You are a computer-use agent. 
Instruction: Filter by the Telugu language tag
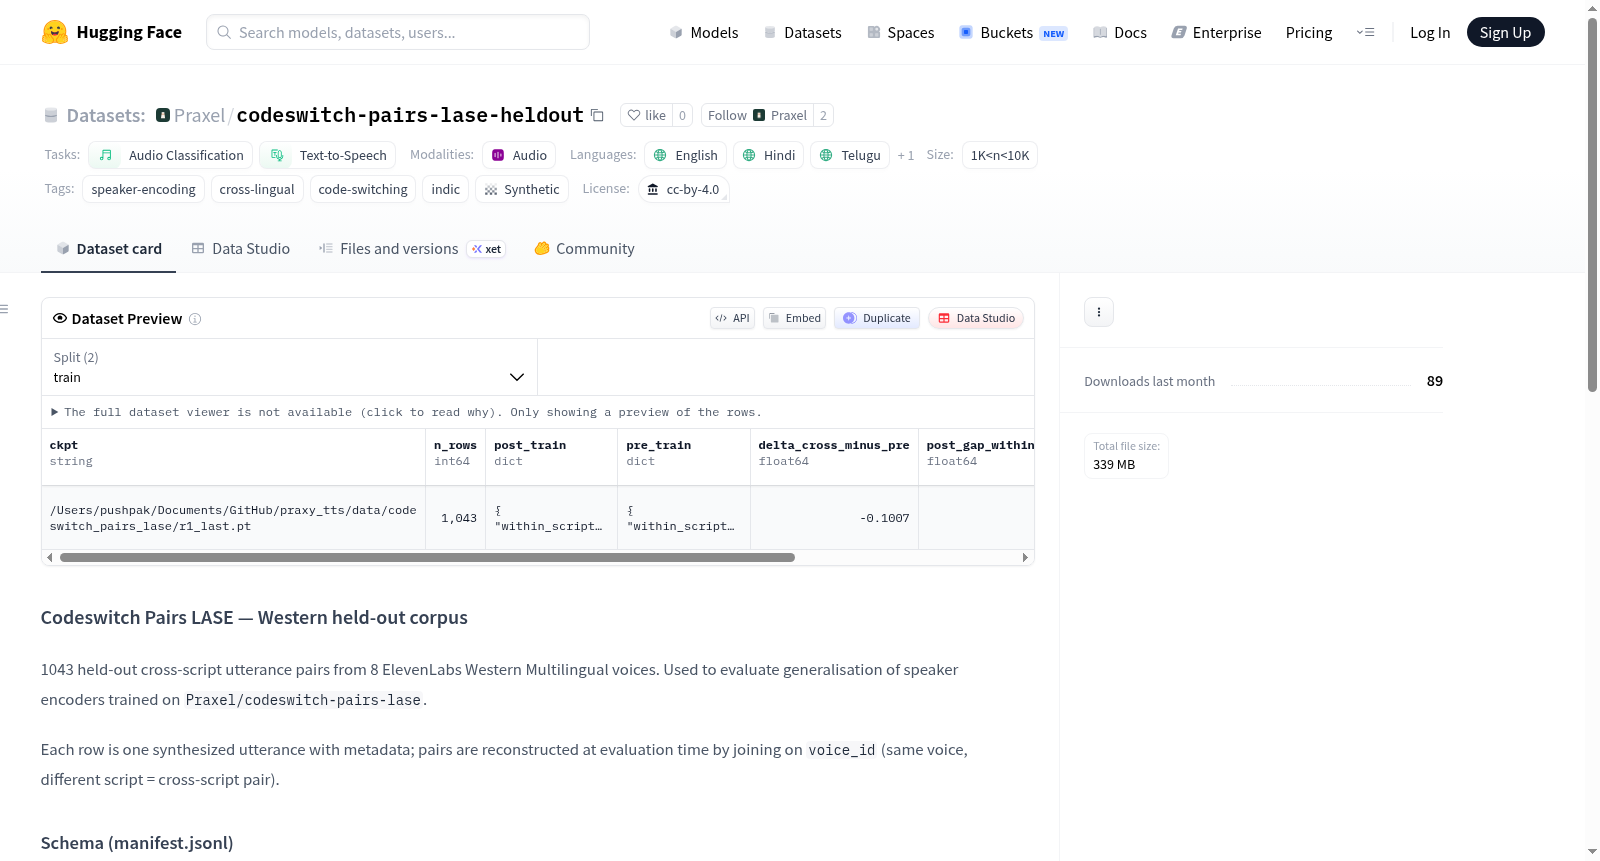[x=850, y=155]
